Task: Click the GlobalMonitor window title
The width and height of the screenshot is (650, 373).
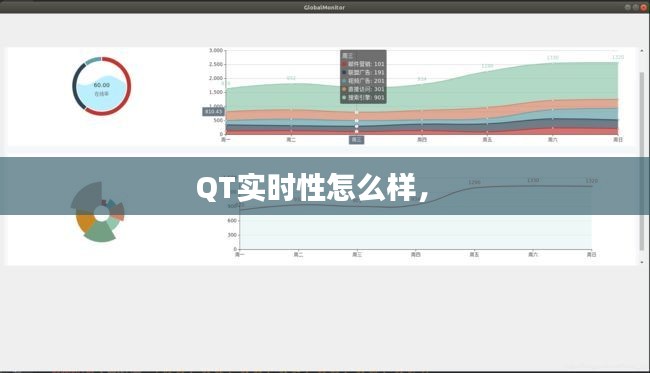Action: pos(324,7)
